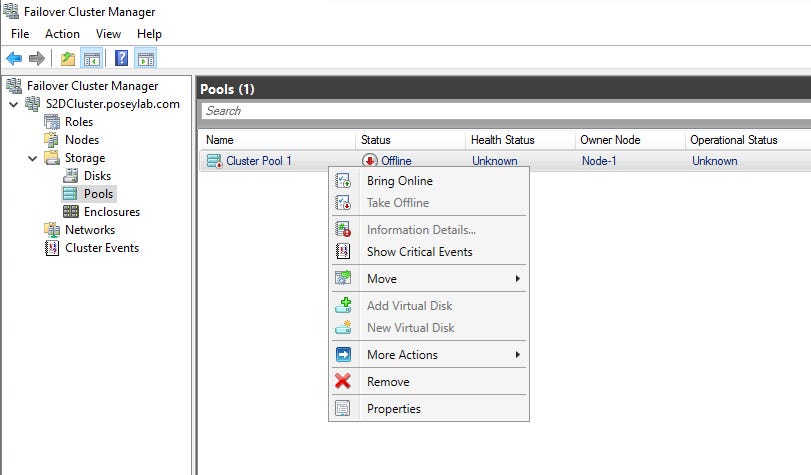Collapse the S2DCluster.poseylab.com tree node
Screen dimensions: 811x475
[x=13, y=104]
